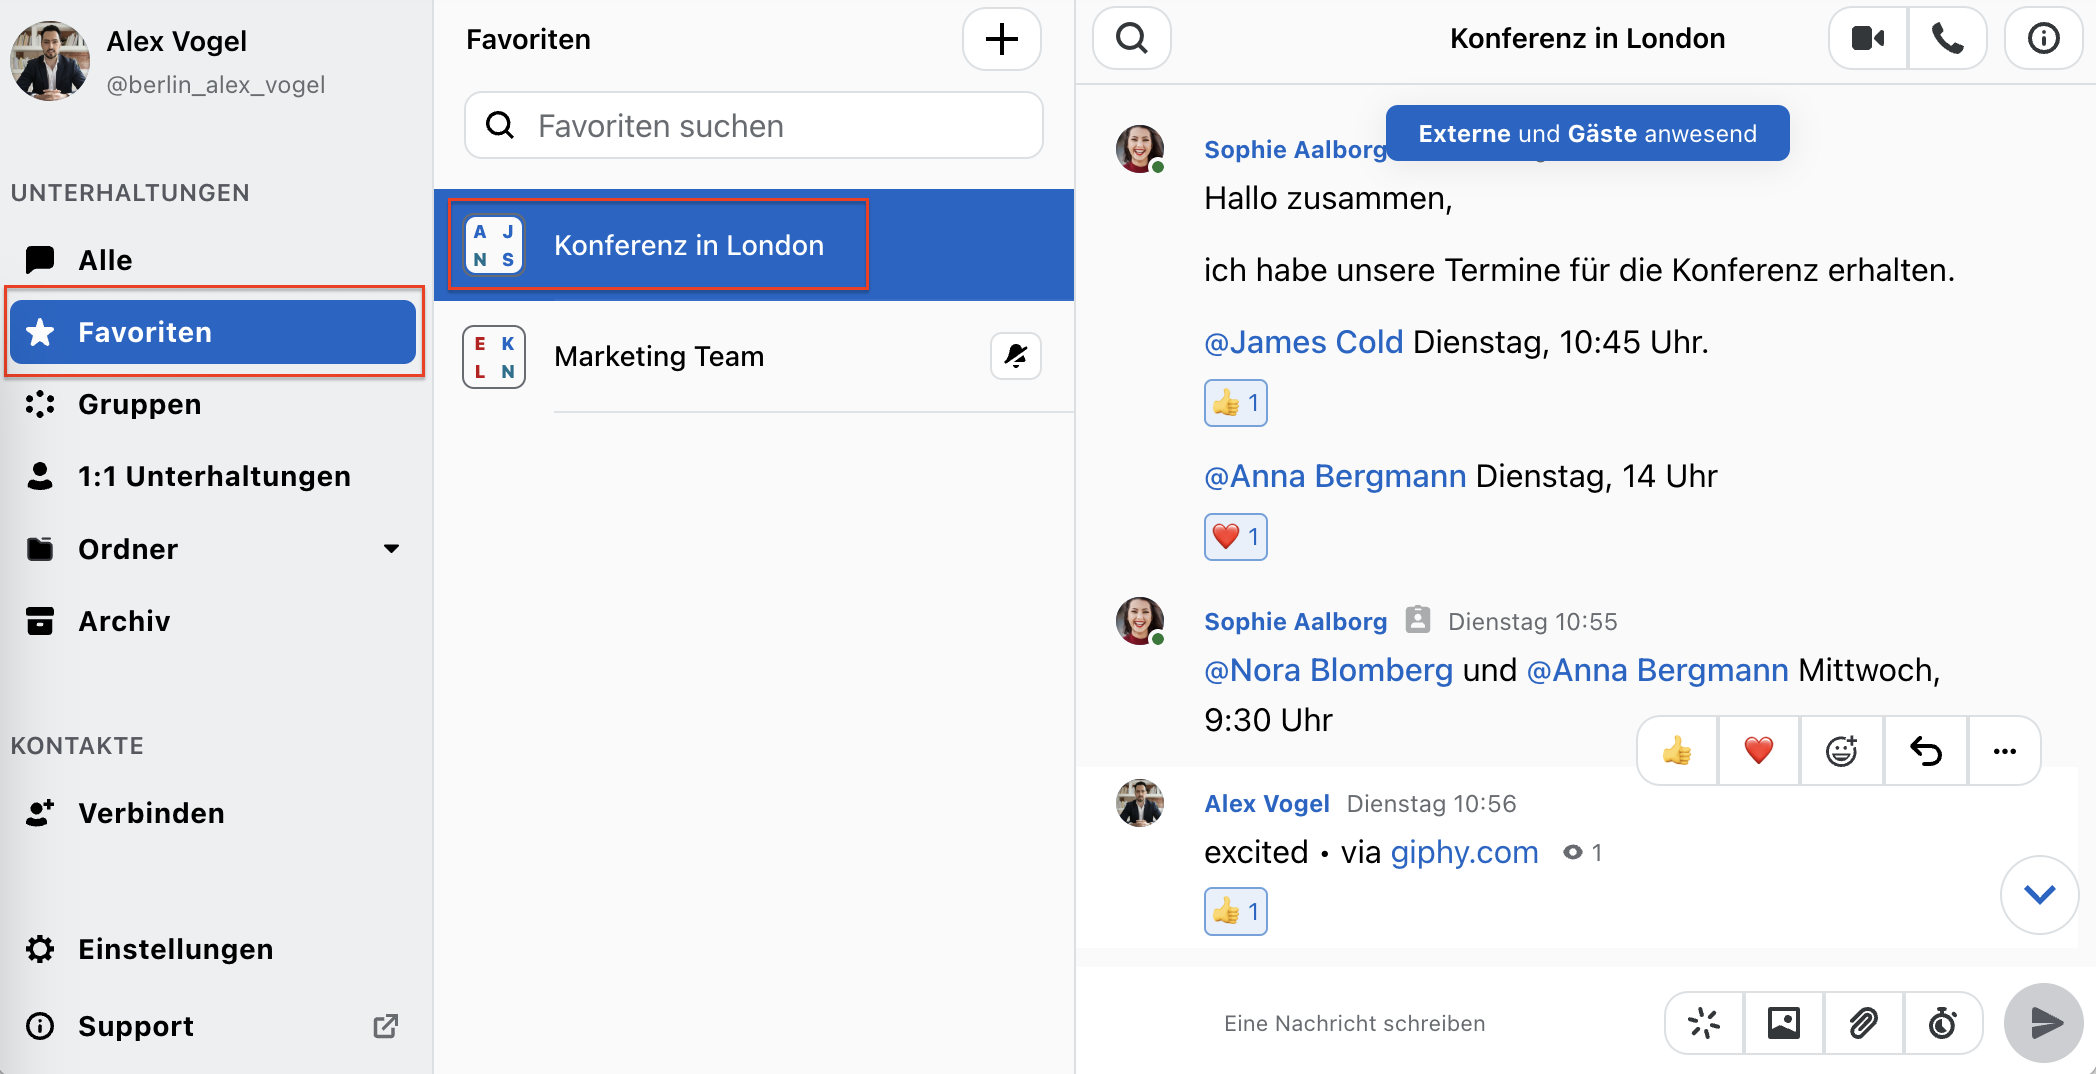This screenshot has height=1074, width=2096.
Task: Create new conversation with plus button
Action: tap(1002, 40)
